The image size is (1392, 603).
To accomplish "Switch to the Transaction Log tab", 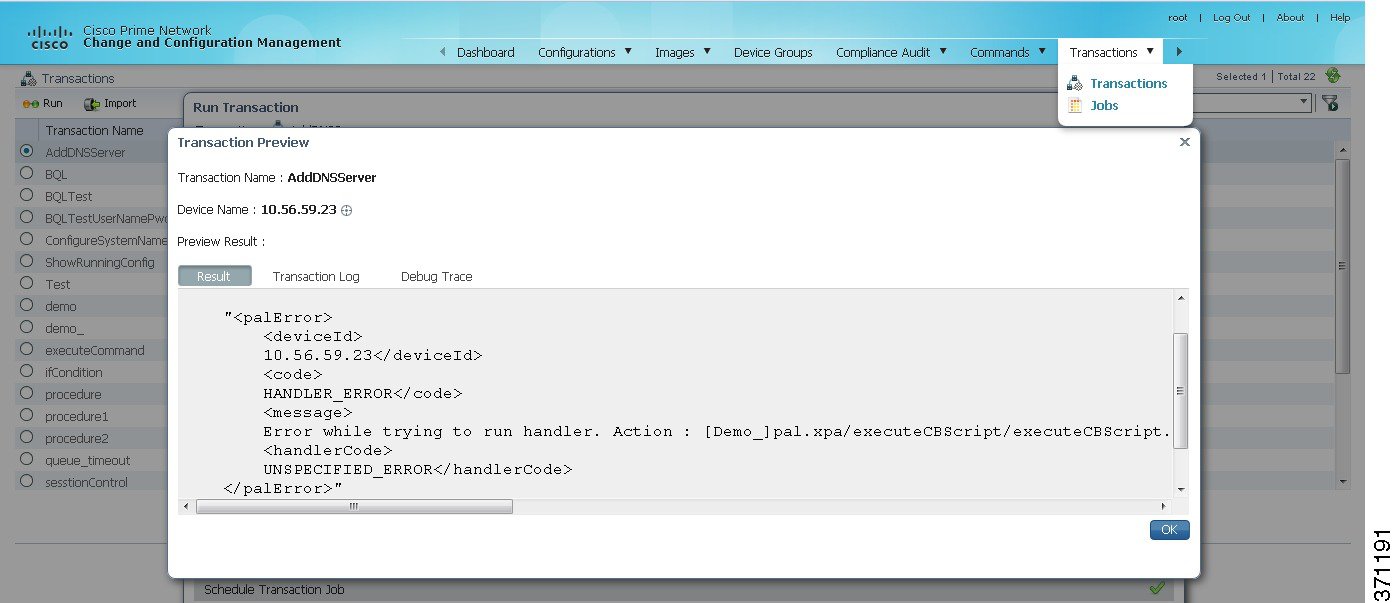I will (x=316, y=276).
